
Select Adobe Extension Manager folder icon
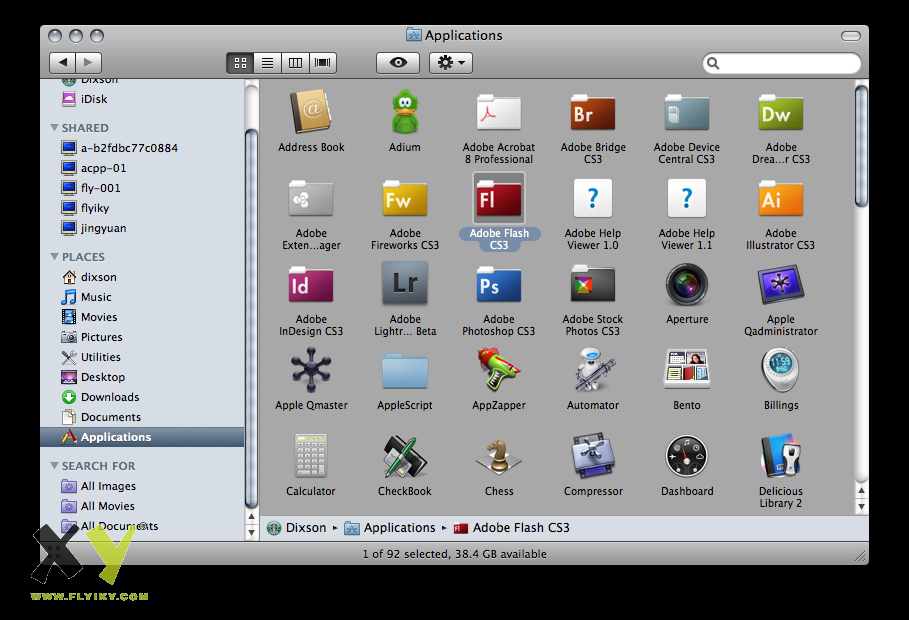[x=311, y=198]
